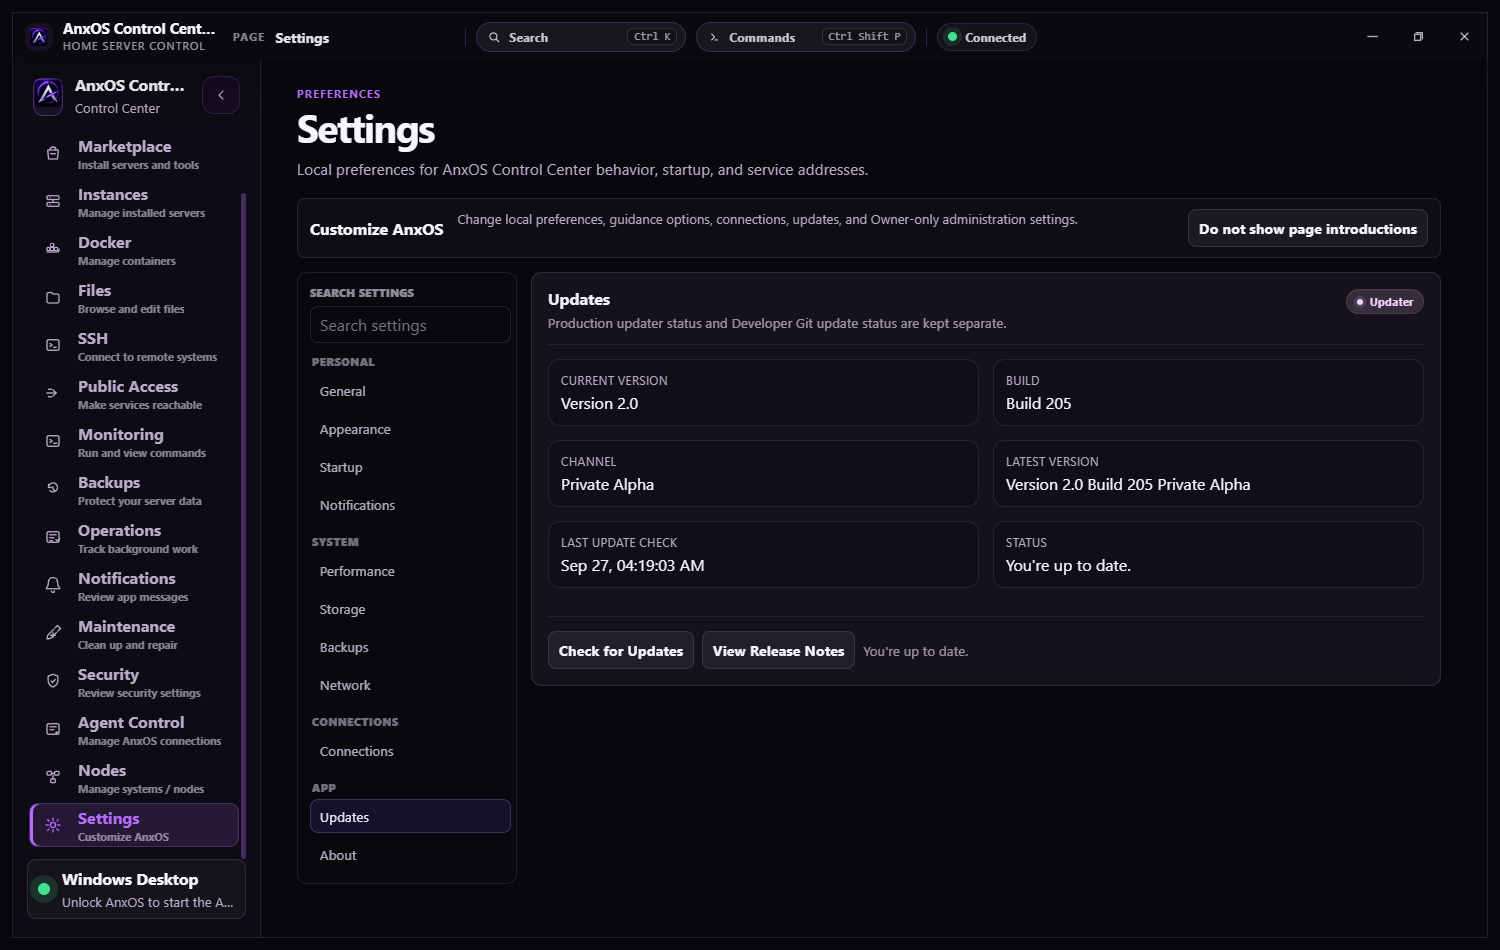This screenshot has width=1500, height=950.
Task: Click the Windows Desktop status card
Action: [136, 889]
